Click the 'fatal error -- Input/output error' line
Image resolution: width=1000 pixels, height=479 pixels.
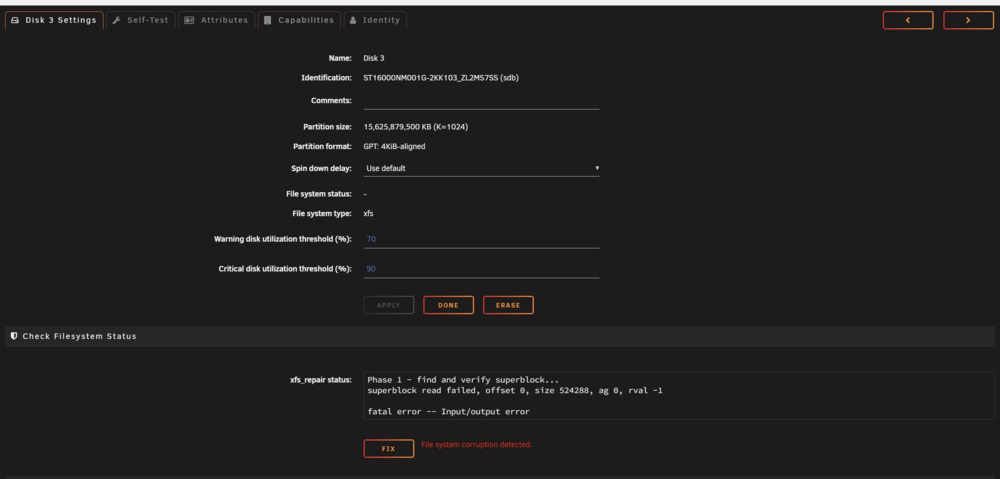(x=448, y=412)
